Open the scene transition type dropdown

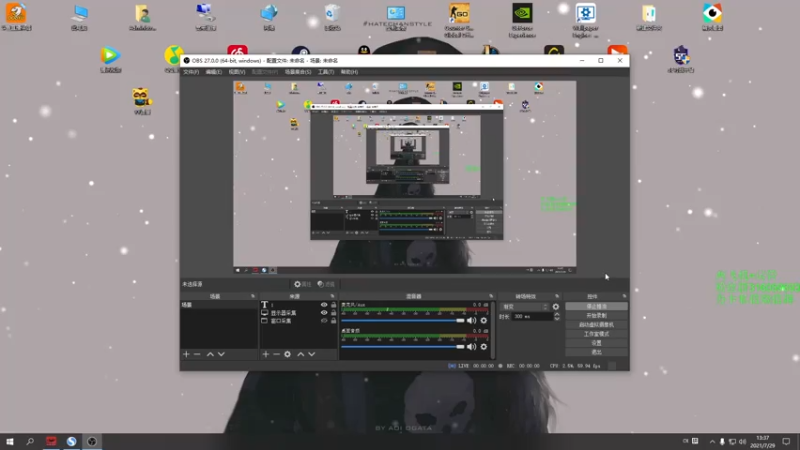(x=525, y=307)
